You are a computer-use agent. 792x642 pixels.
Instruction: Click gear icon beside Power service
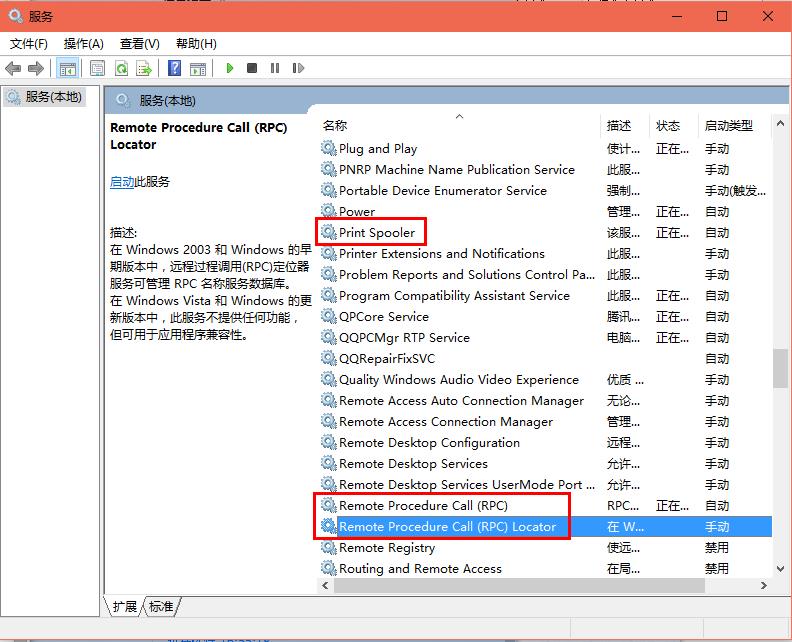coord(328,211)
